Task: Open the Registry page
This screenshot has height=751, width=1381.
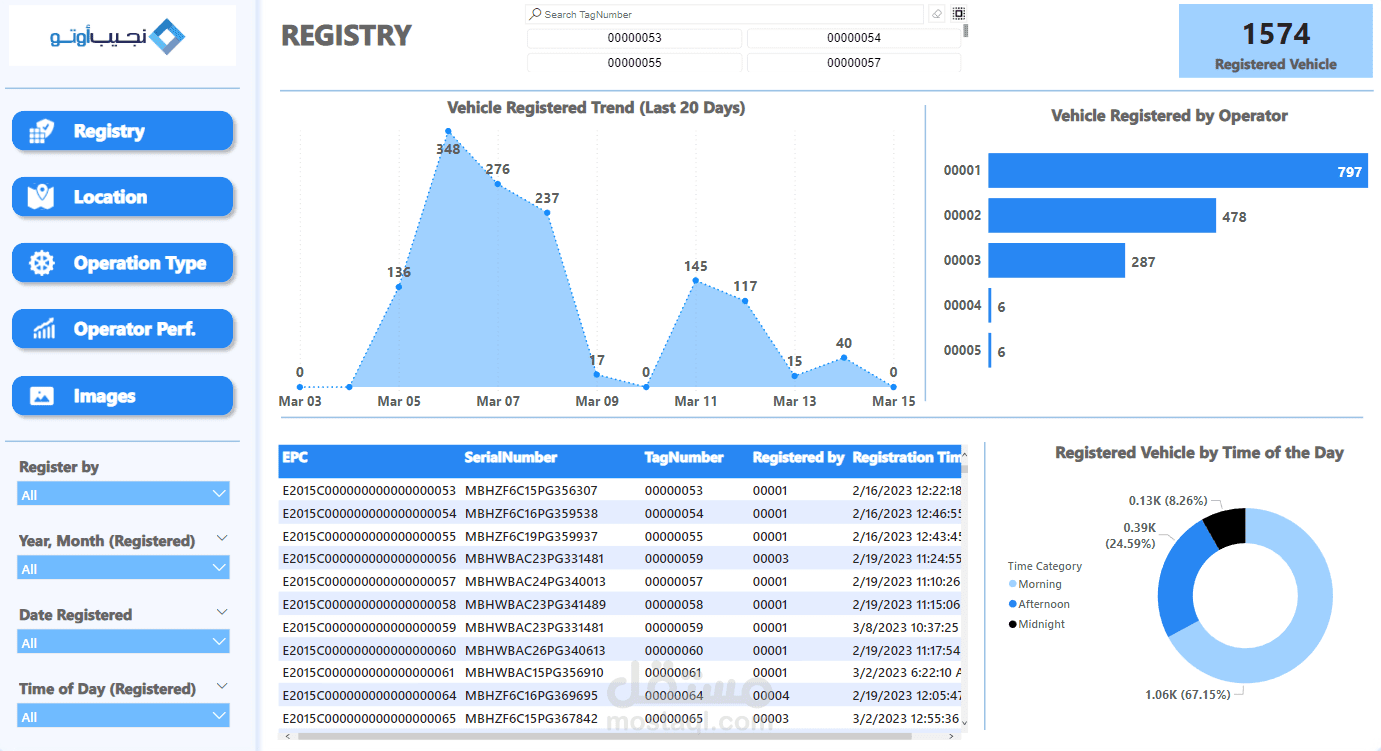Action: click(122, 131)
